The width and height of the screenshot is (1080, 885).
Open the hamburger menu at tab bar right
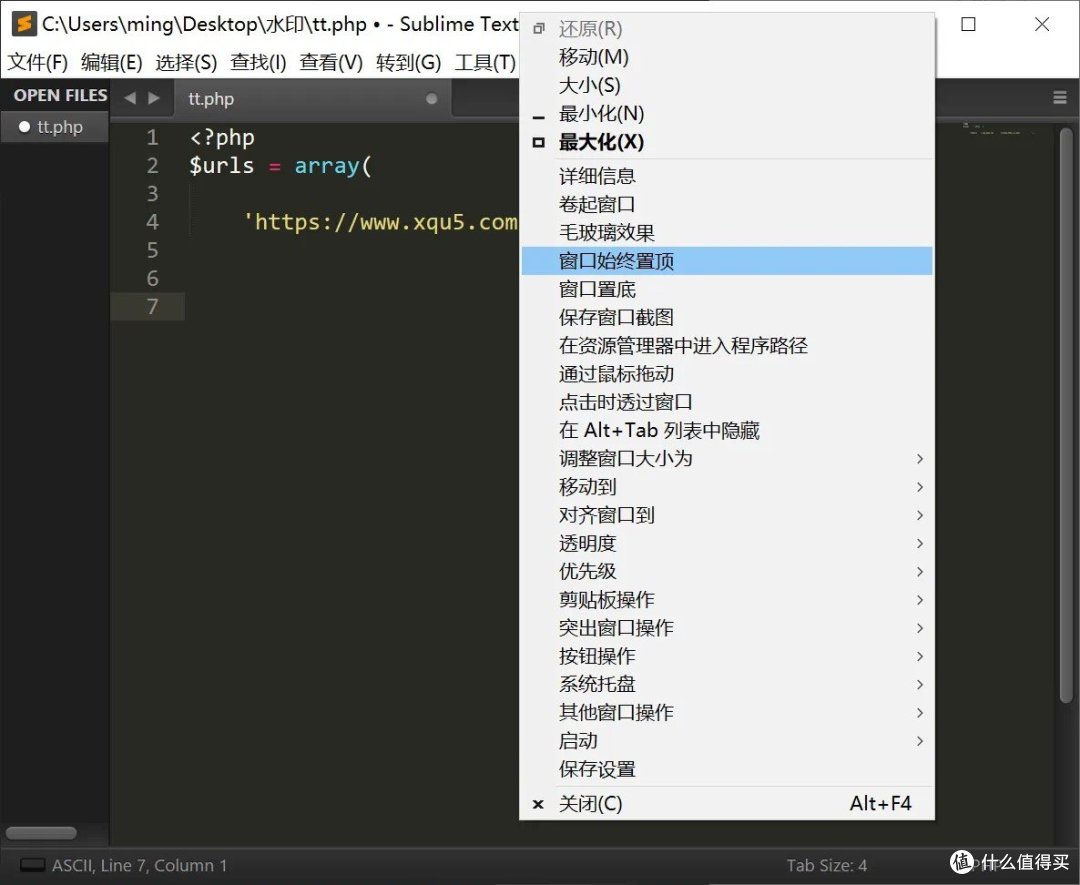click(x=1059, y=98)
